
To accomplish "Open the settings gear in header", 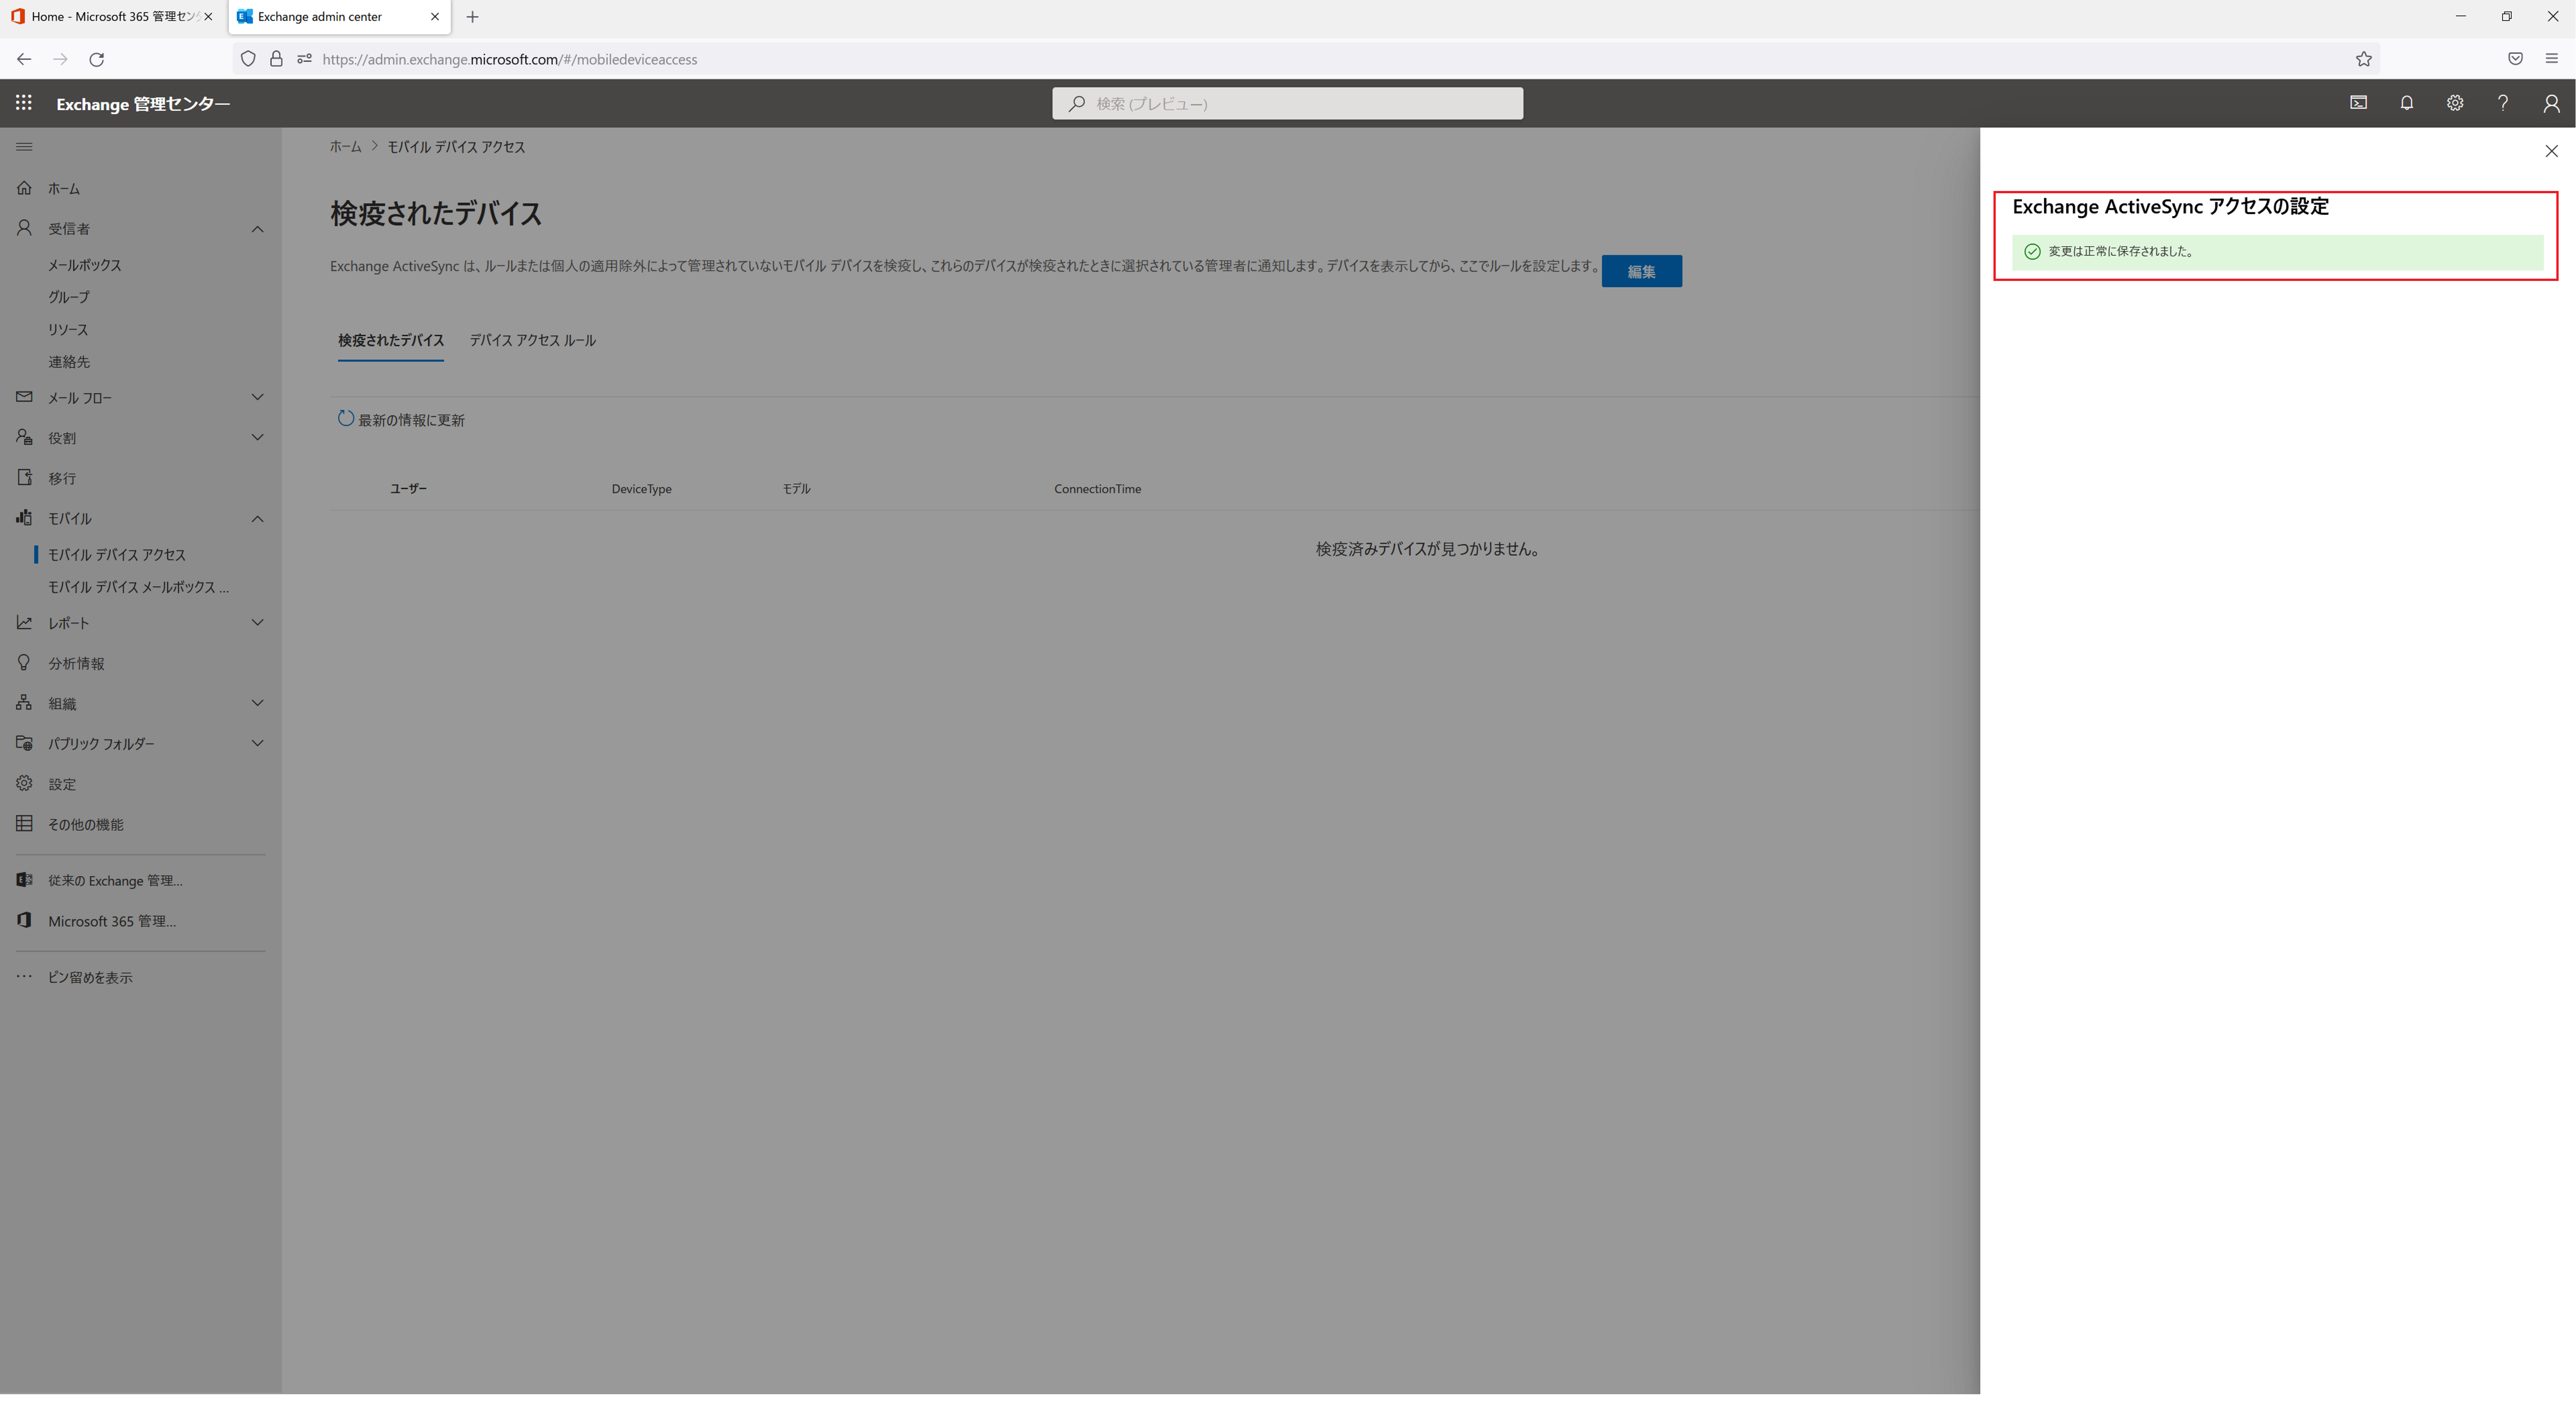I will (x=2454, y=103).
